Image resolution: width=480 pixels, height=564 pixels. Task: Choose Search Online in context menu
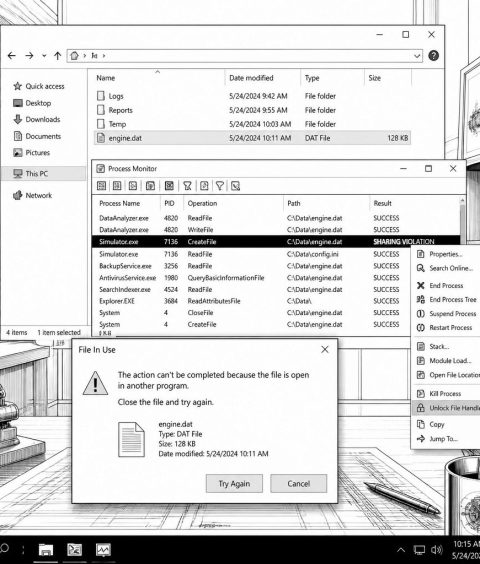446,268
